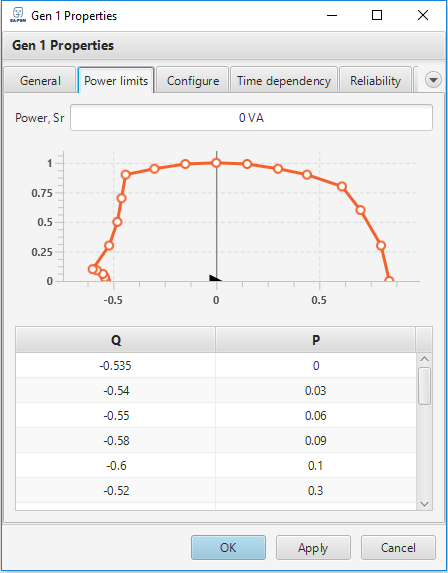Image resolution: width=448 pixels, height=573 pixels.
Task: Minimize the Gen 1 Properties window
Action: (x=331, y=15)
